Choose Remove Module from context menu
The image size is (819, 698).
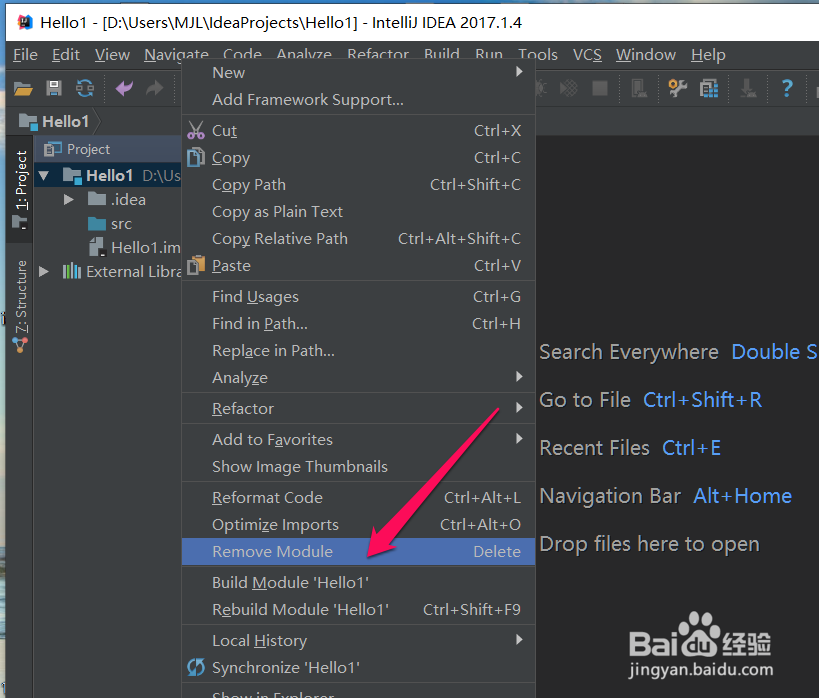[358, 551]
